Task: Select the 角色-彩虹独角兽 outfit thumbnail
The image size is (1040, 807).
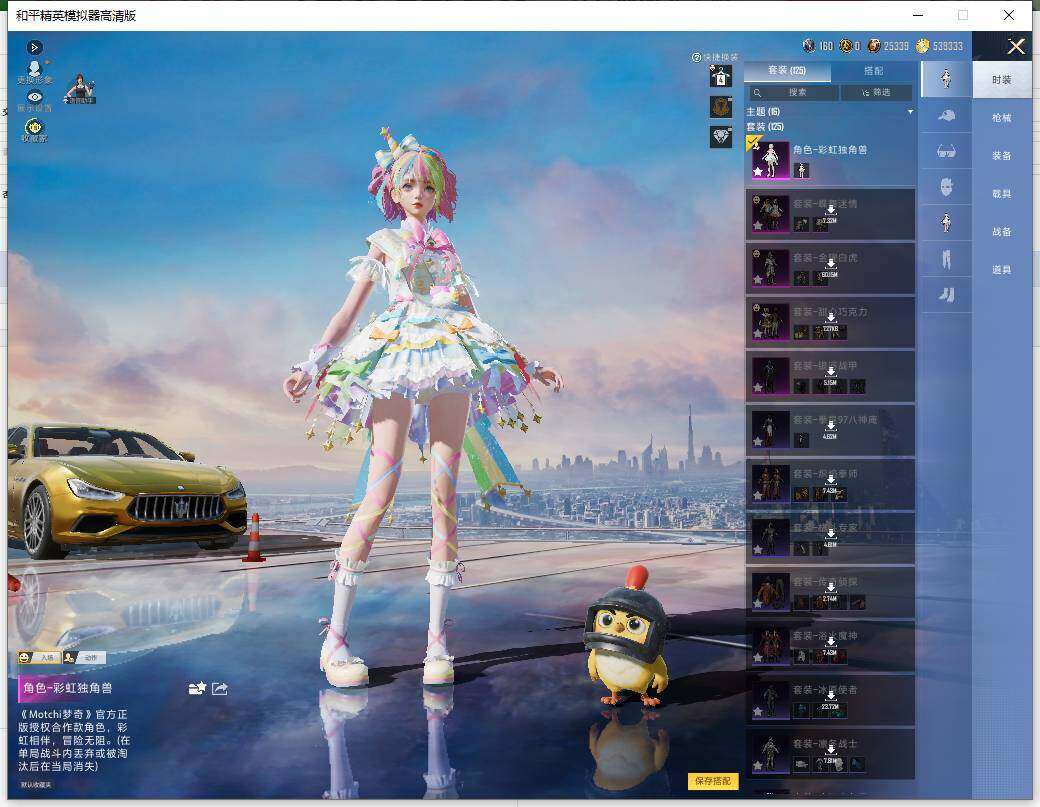Action: 770,160
